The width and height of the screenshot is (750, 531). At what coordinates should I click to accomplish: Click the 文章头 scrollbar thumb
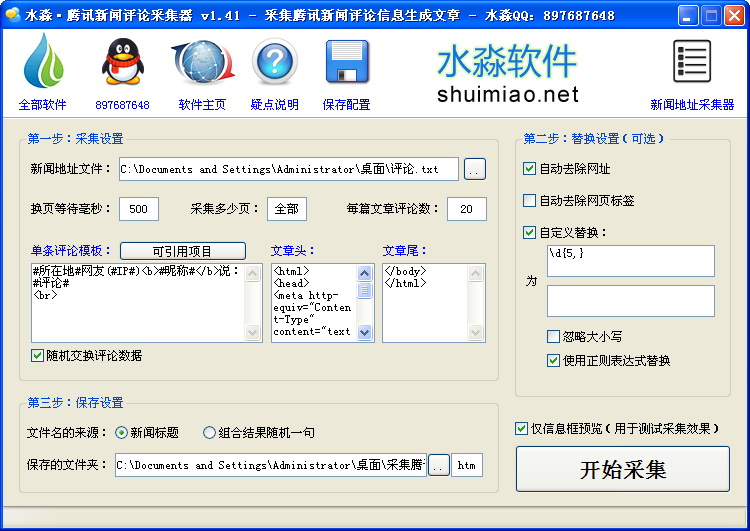click(364, 290)
